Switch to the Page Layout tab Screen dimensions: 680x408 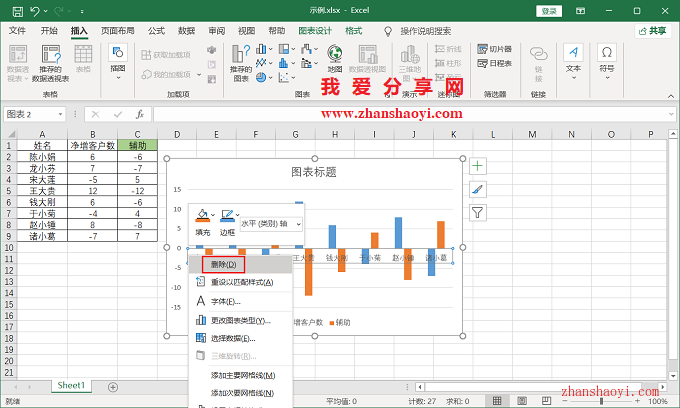(x=118, y=31)
